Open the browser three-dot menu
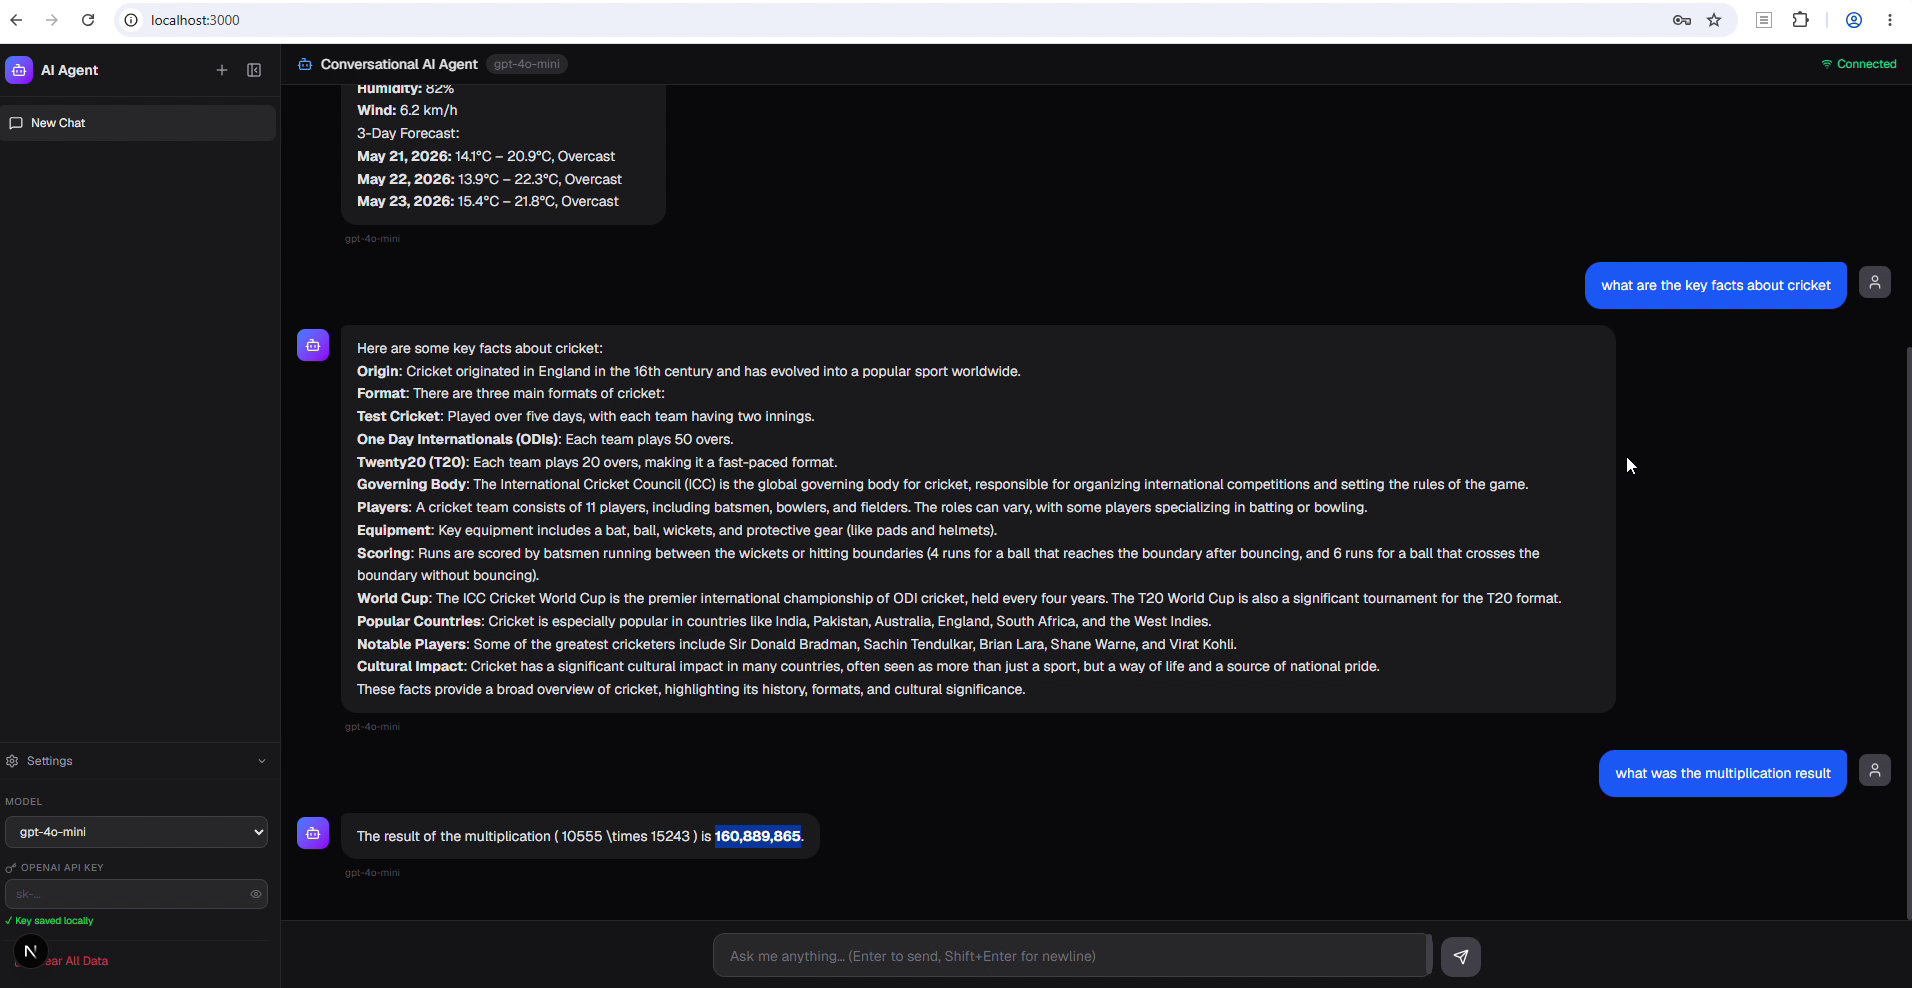The image size is (1912, 988). point(1890,20)
